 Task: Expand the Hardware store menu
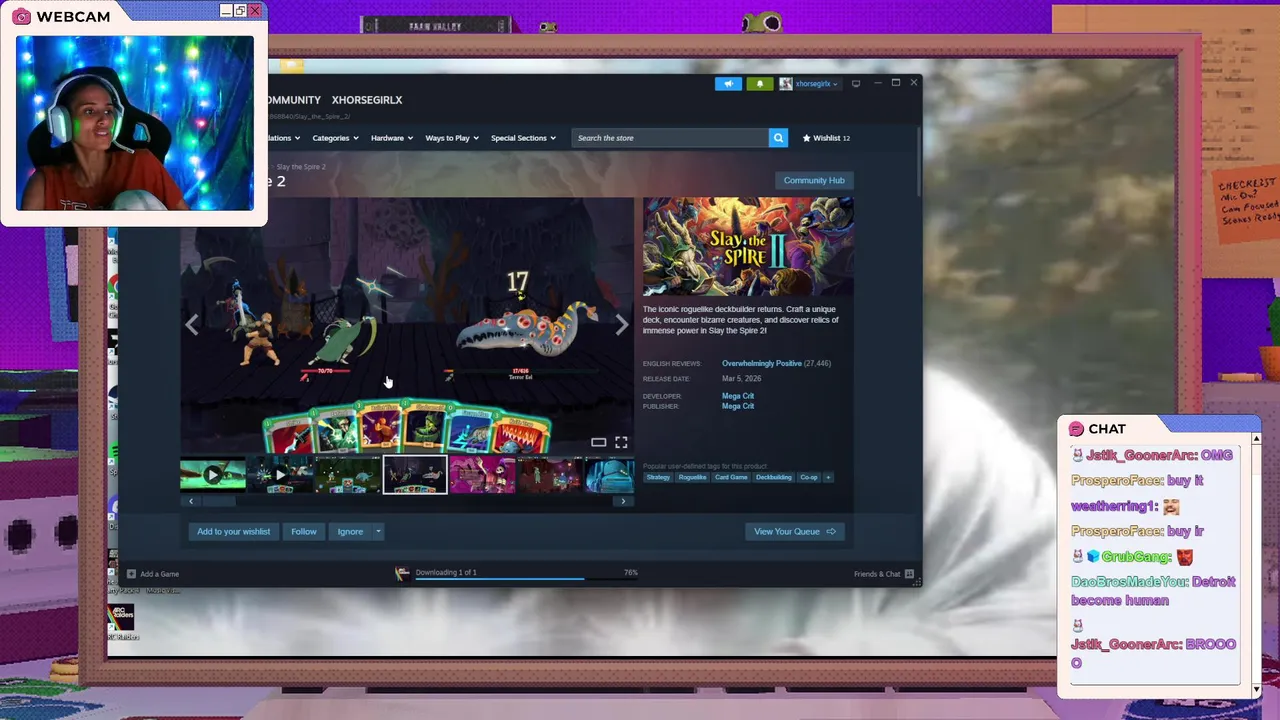392,138
